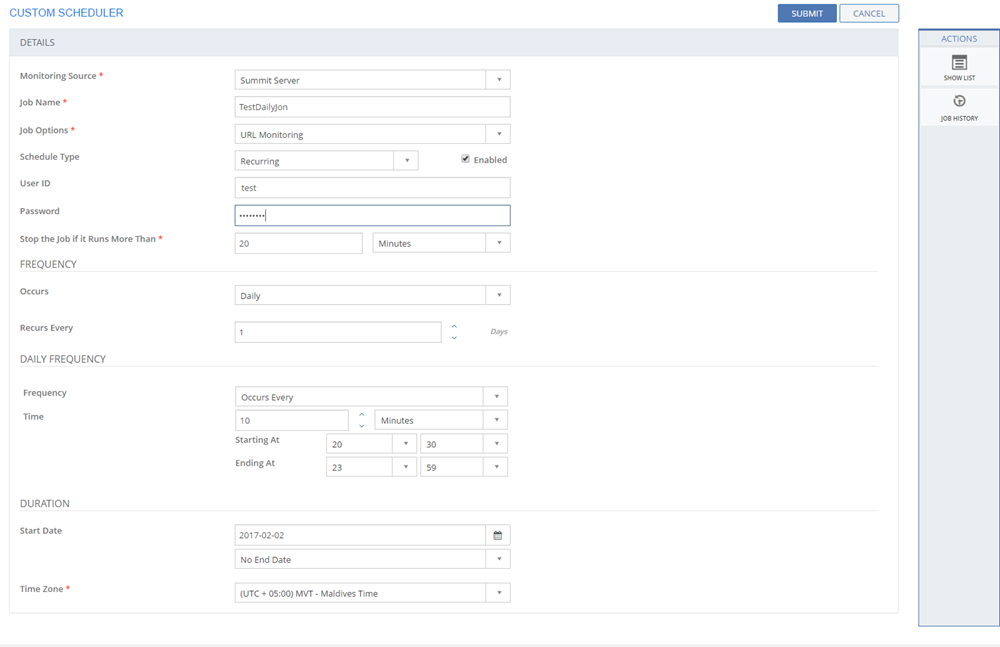The width and height of the screenshot is (1000, 647).
Task: Click the Cancel button
Action: click(x=868, y=13)
